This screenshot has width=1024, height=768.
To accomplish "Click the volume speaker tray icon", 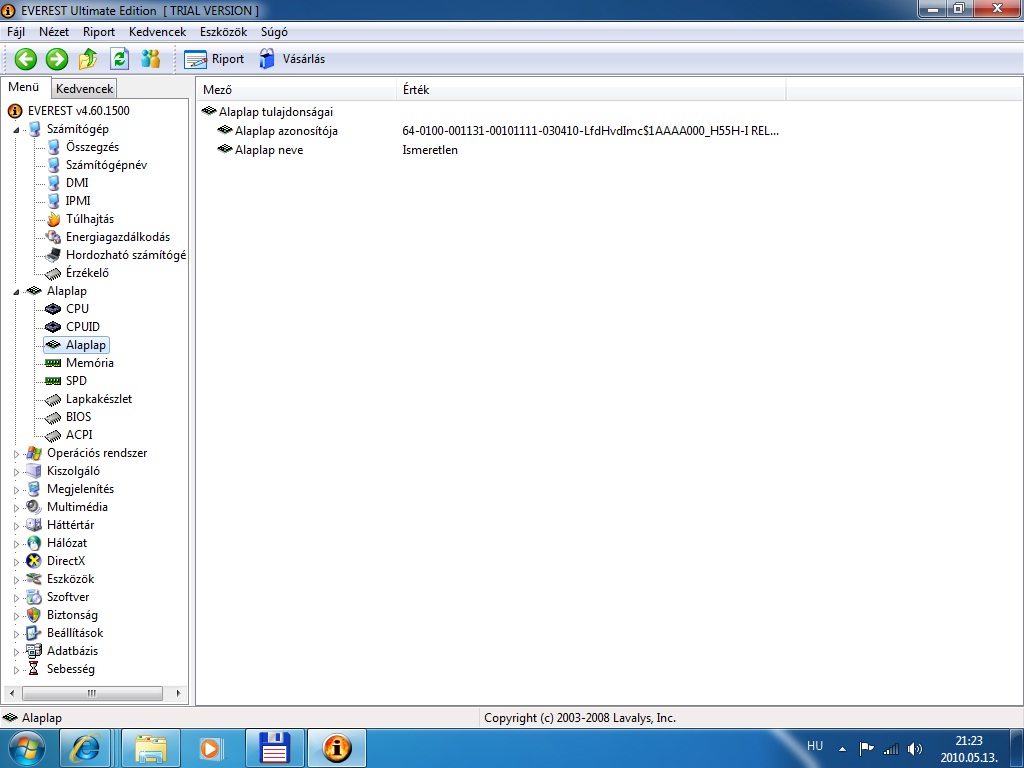I will click(915, 749).
